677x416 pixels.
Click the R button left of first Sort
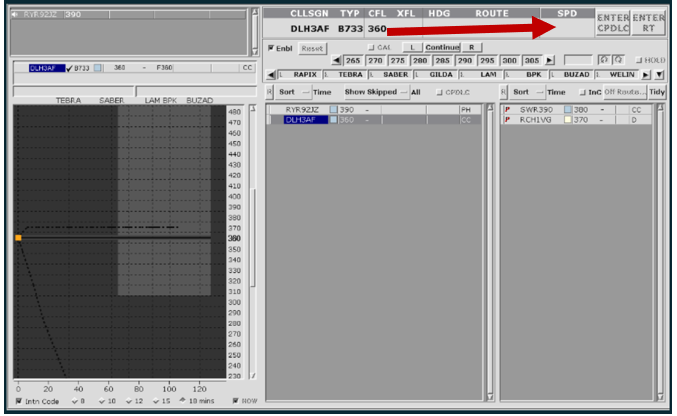(x=269, y=92)
